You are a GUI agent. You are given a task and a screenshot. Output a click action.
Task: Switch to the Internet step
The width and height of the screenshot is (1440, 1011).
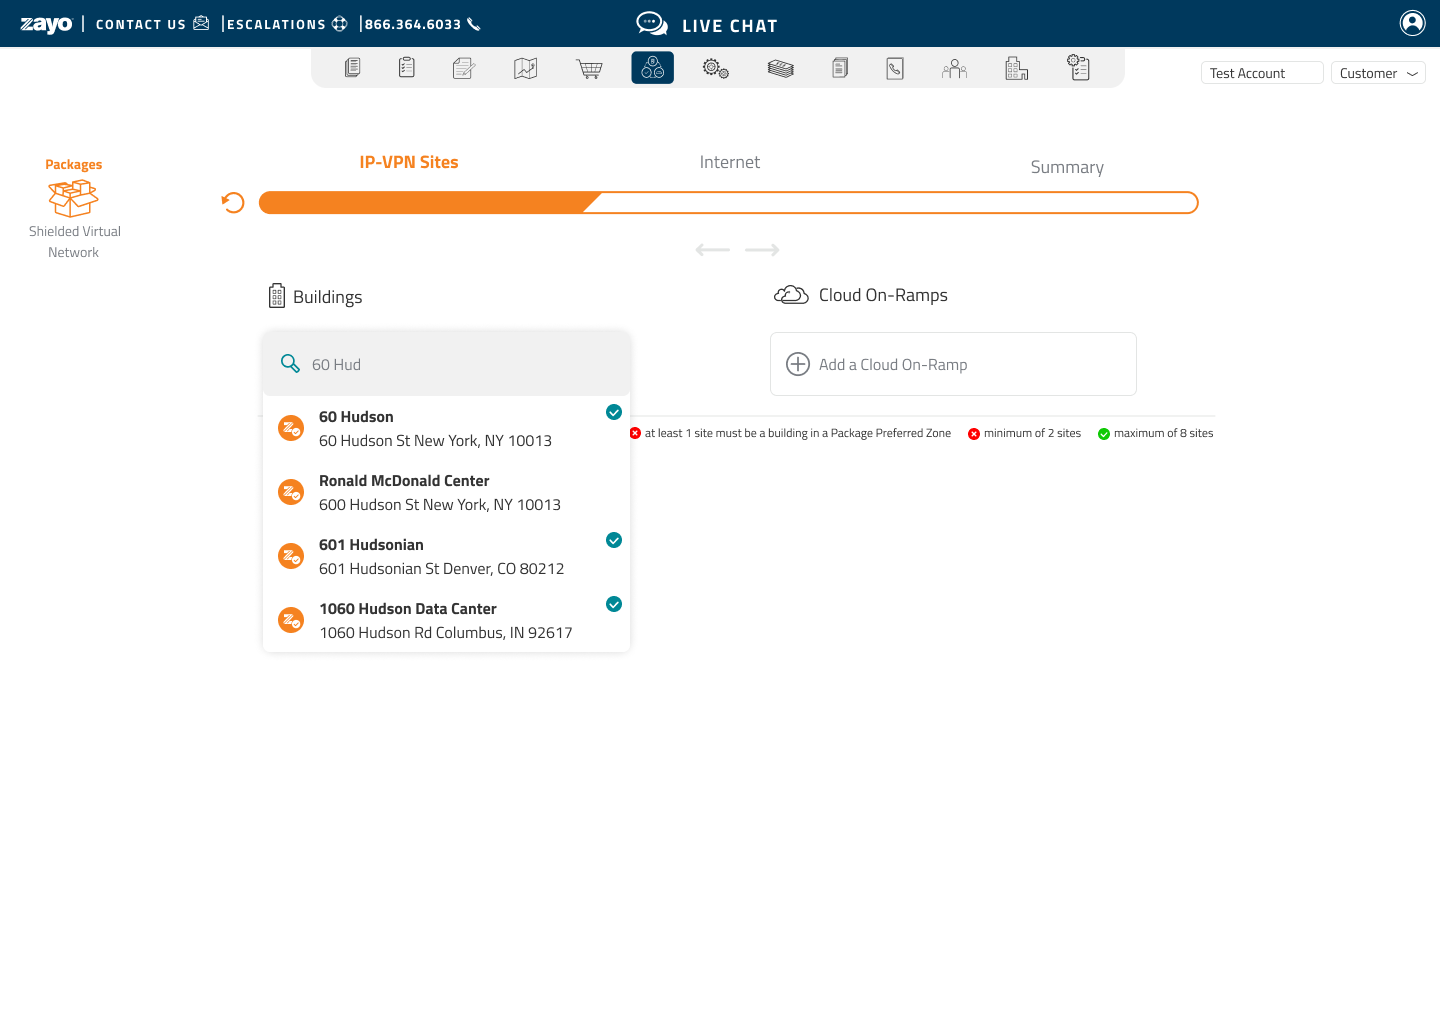[730, 162]
